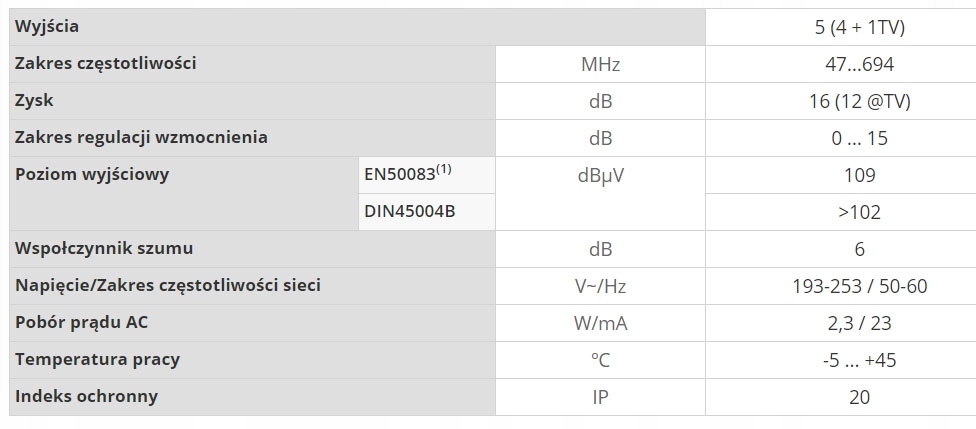Select the 16 (12 @TV) gain value
Screen dimensions: 976x429
pyautogui.click(x=859, y=101)
